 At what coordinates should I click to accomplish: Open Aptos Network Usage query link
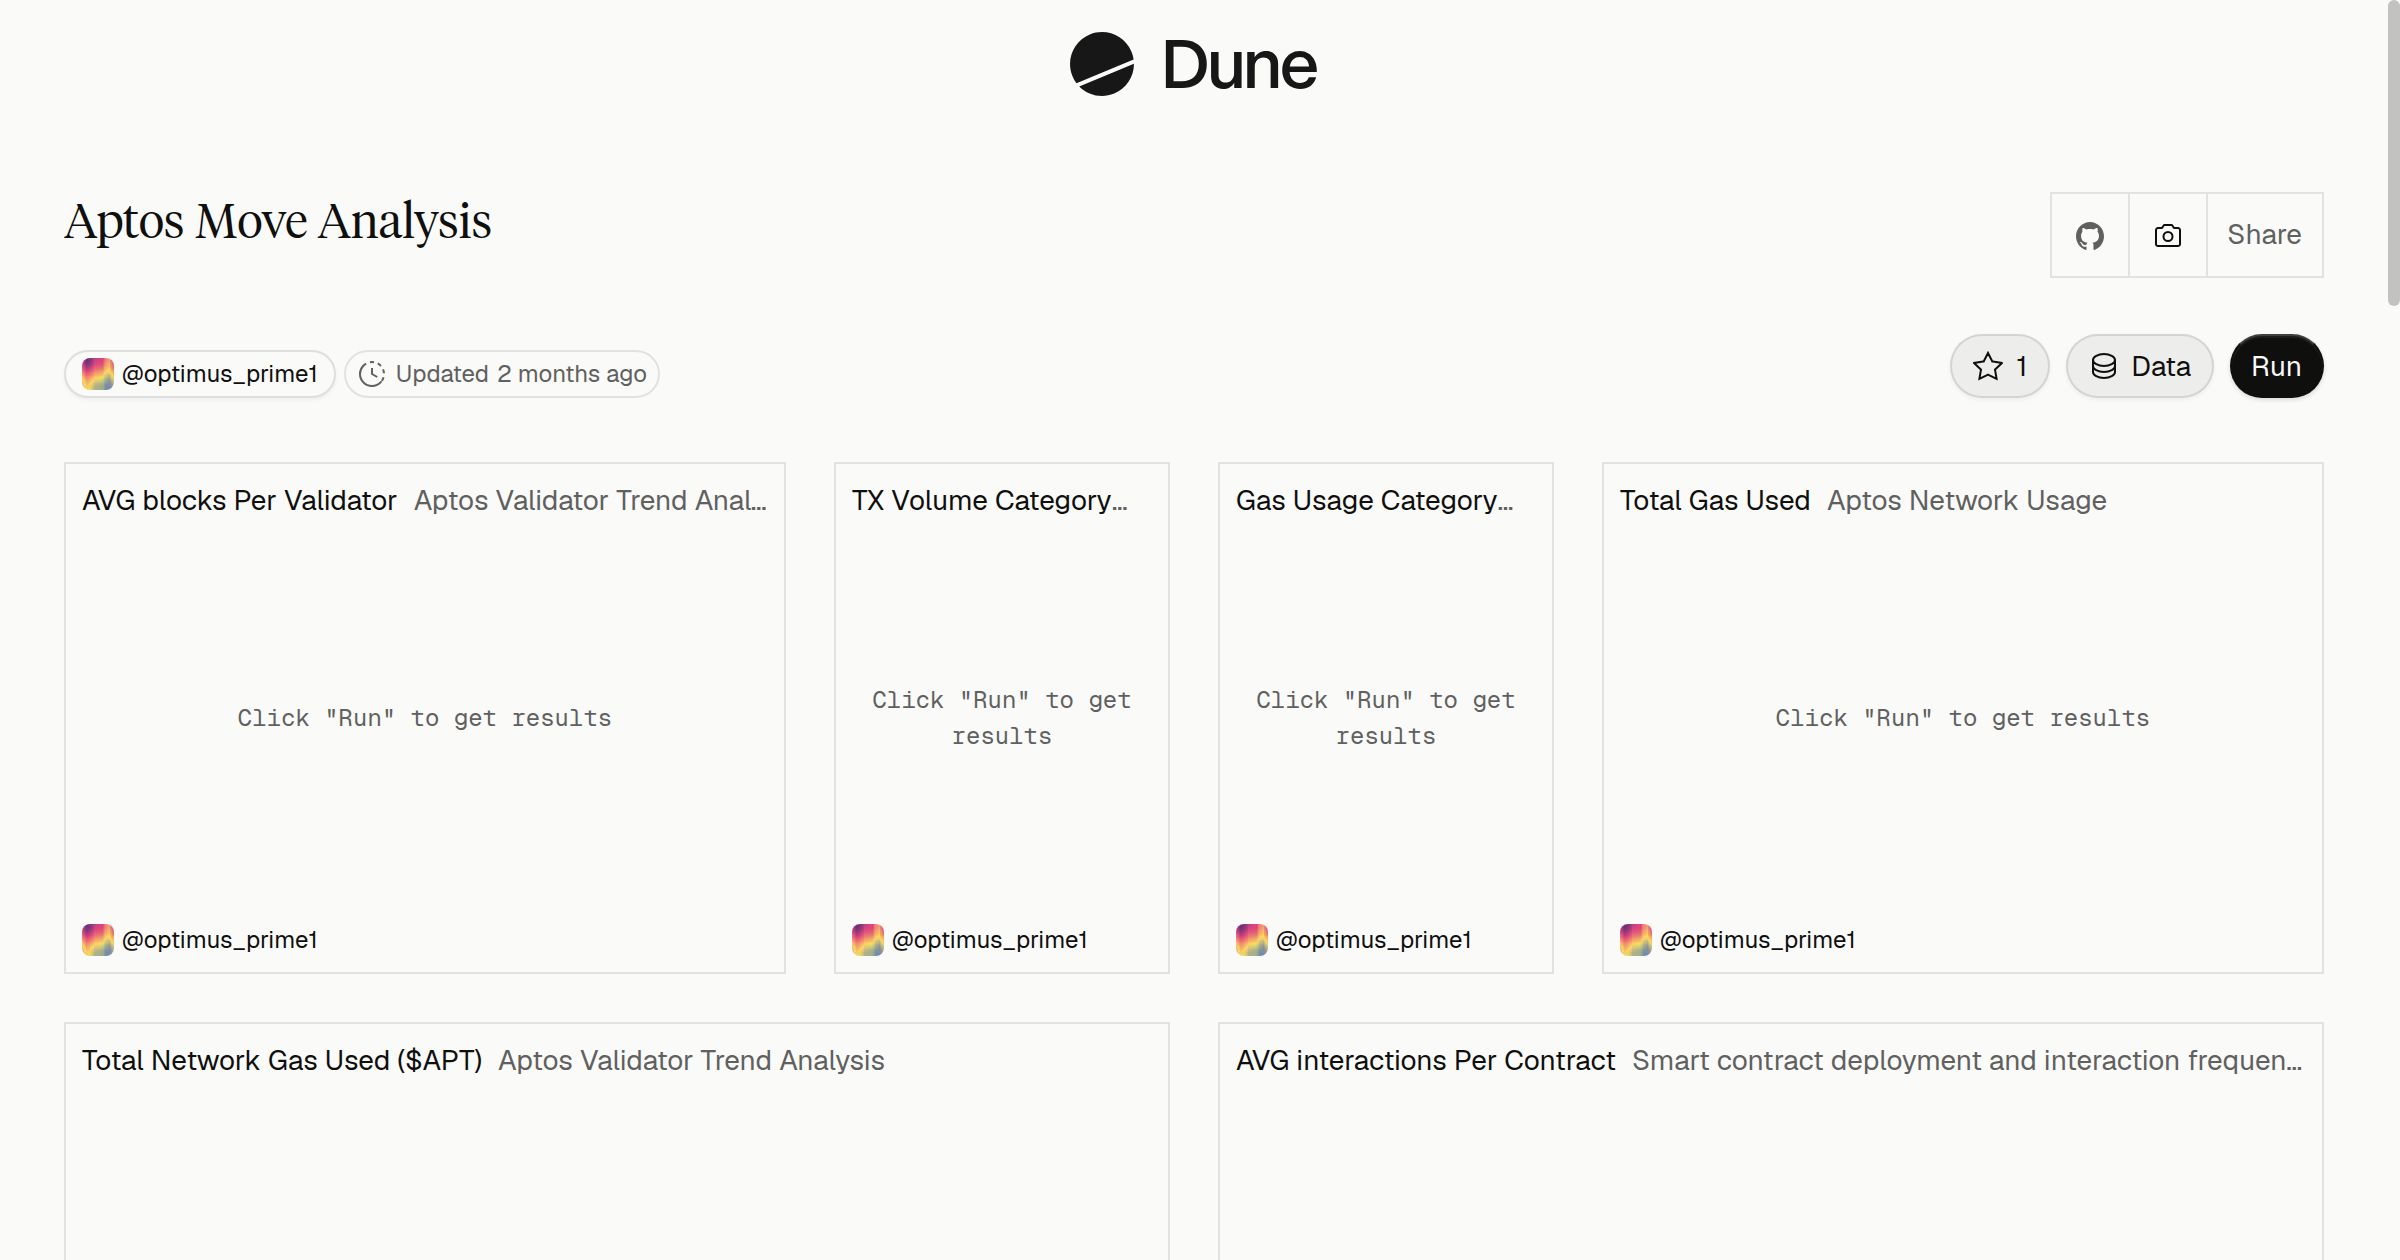tap(1967, 500)
